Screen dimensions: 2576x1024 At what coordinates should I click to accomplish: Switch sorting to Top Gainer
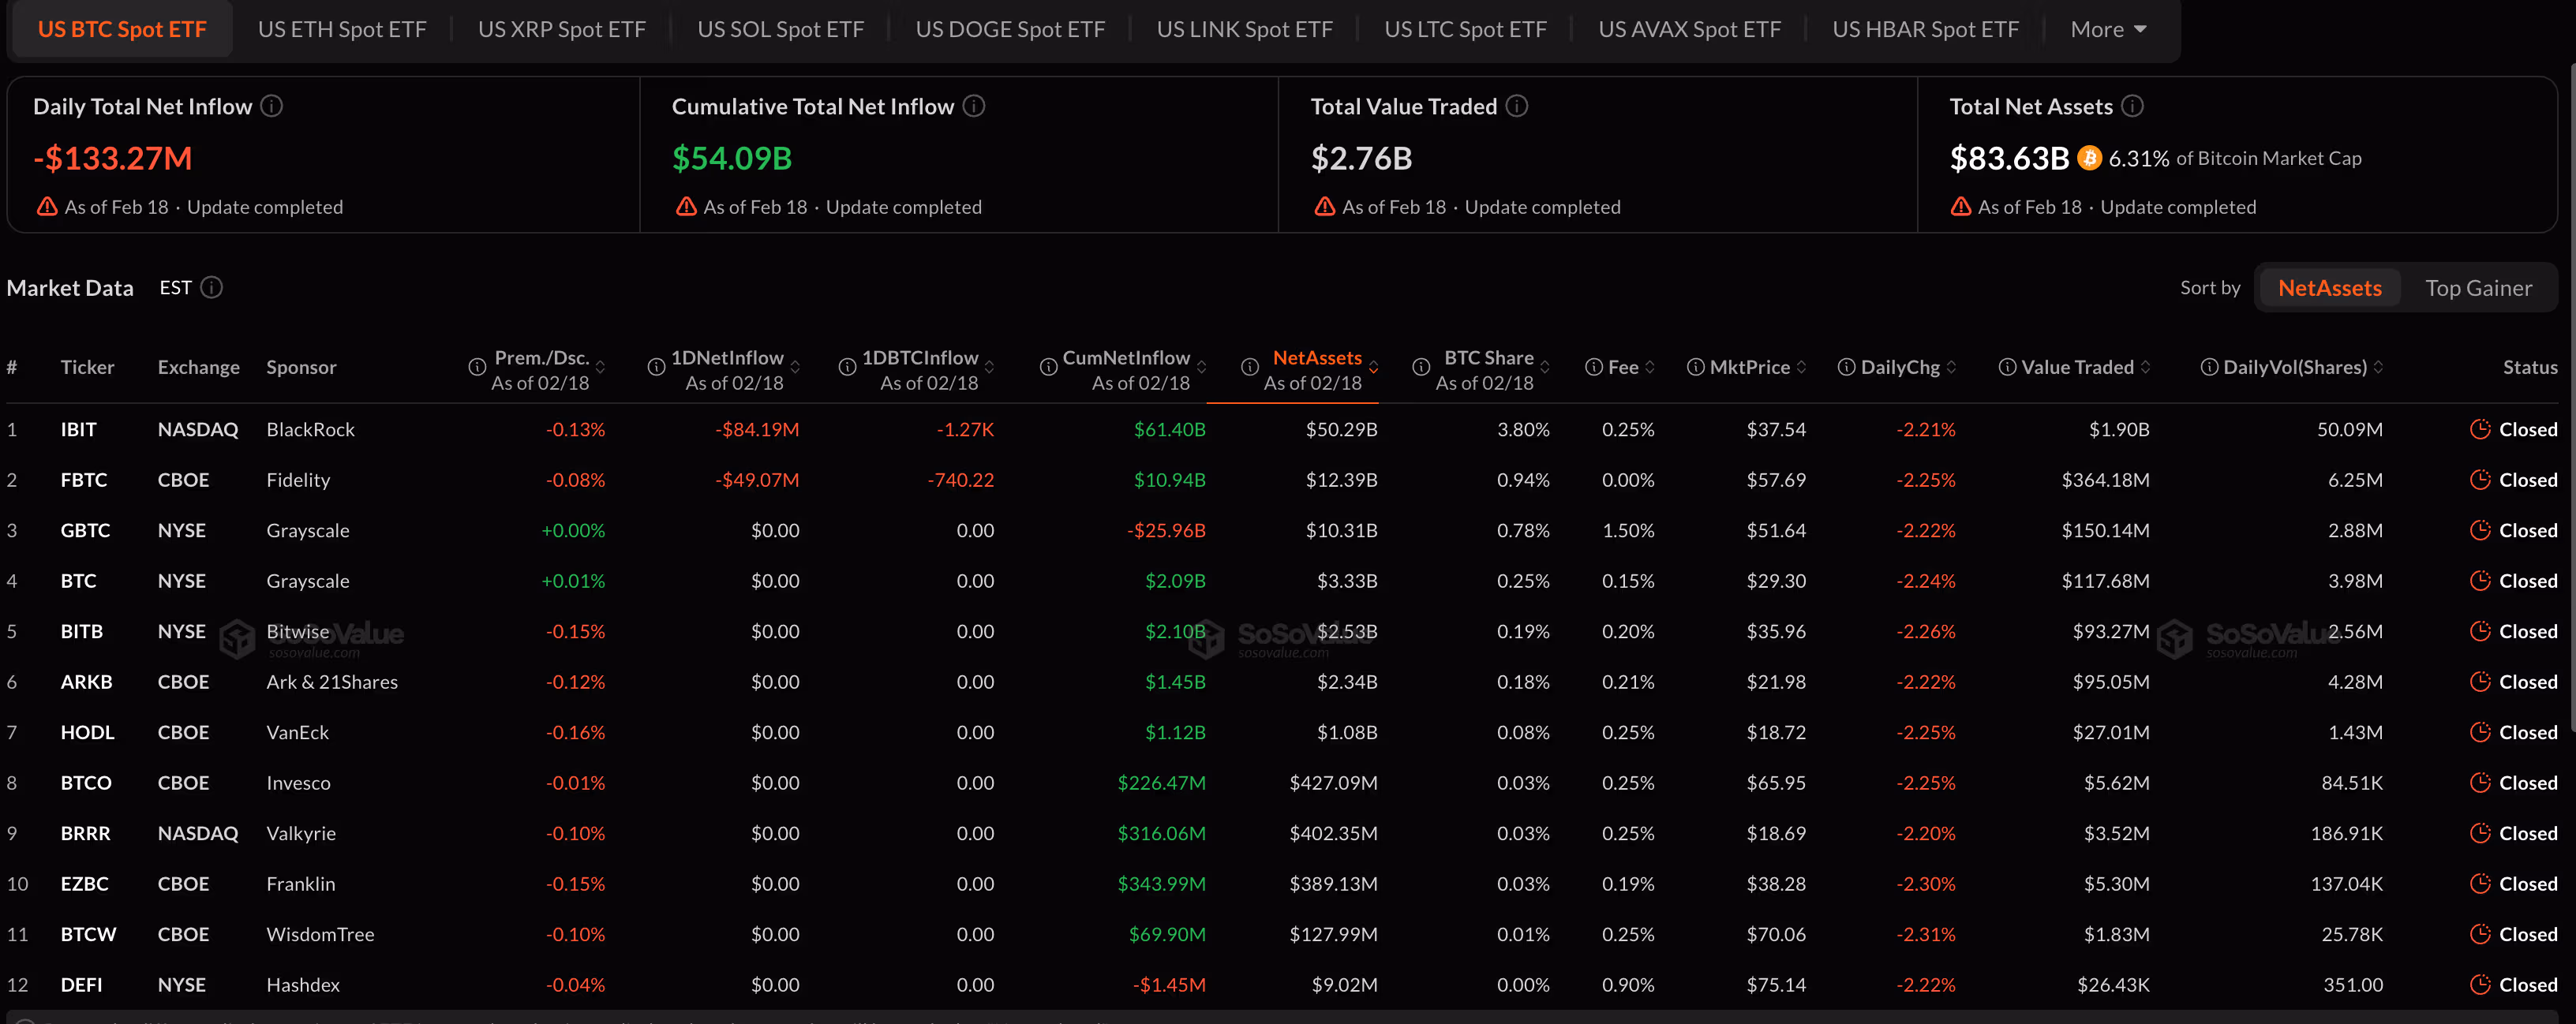[2477, 289]
